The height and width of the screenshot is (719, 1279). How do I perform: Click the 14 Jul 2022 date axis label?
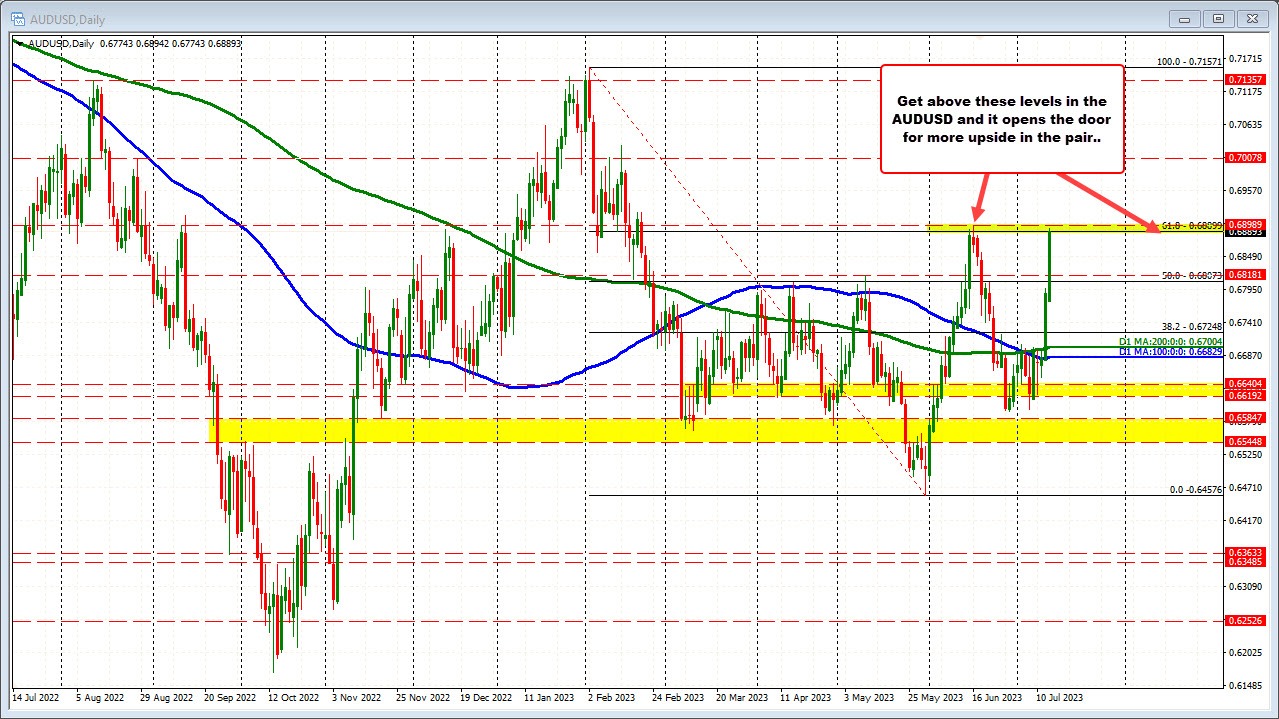click(38, 697)
